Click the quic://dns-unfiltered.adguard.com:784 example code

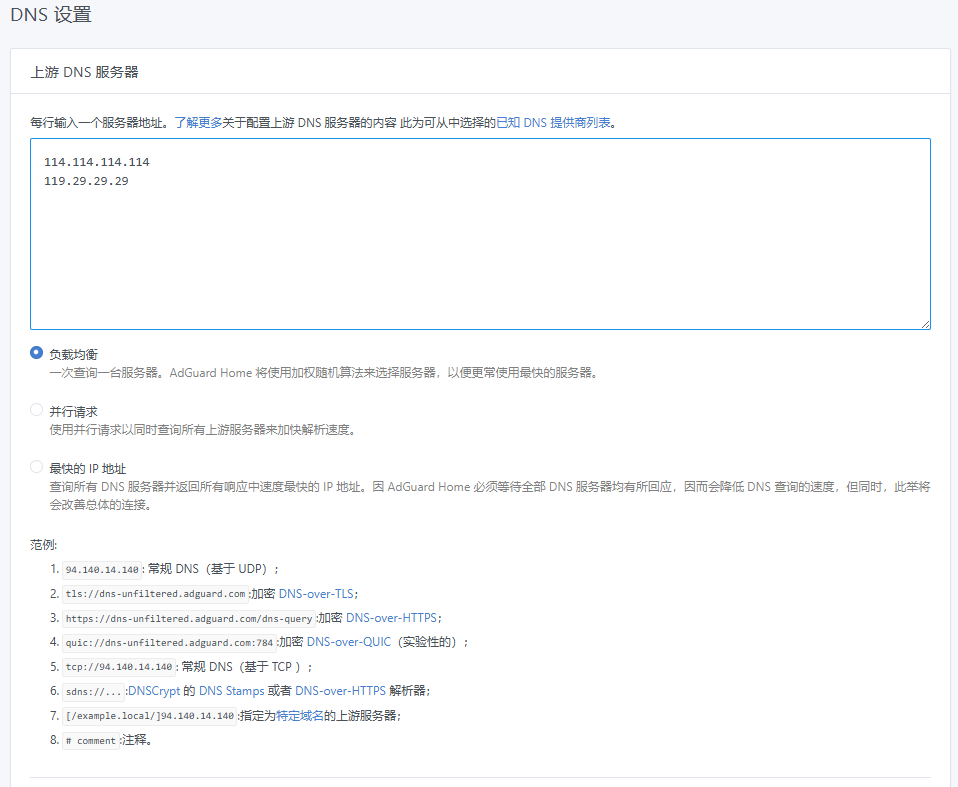pyautogui.click(x=169, y=642)
